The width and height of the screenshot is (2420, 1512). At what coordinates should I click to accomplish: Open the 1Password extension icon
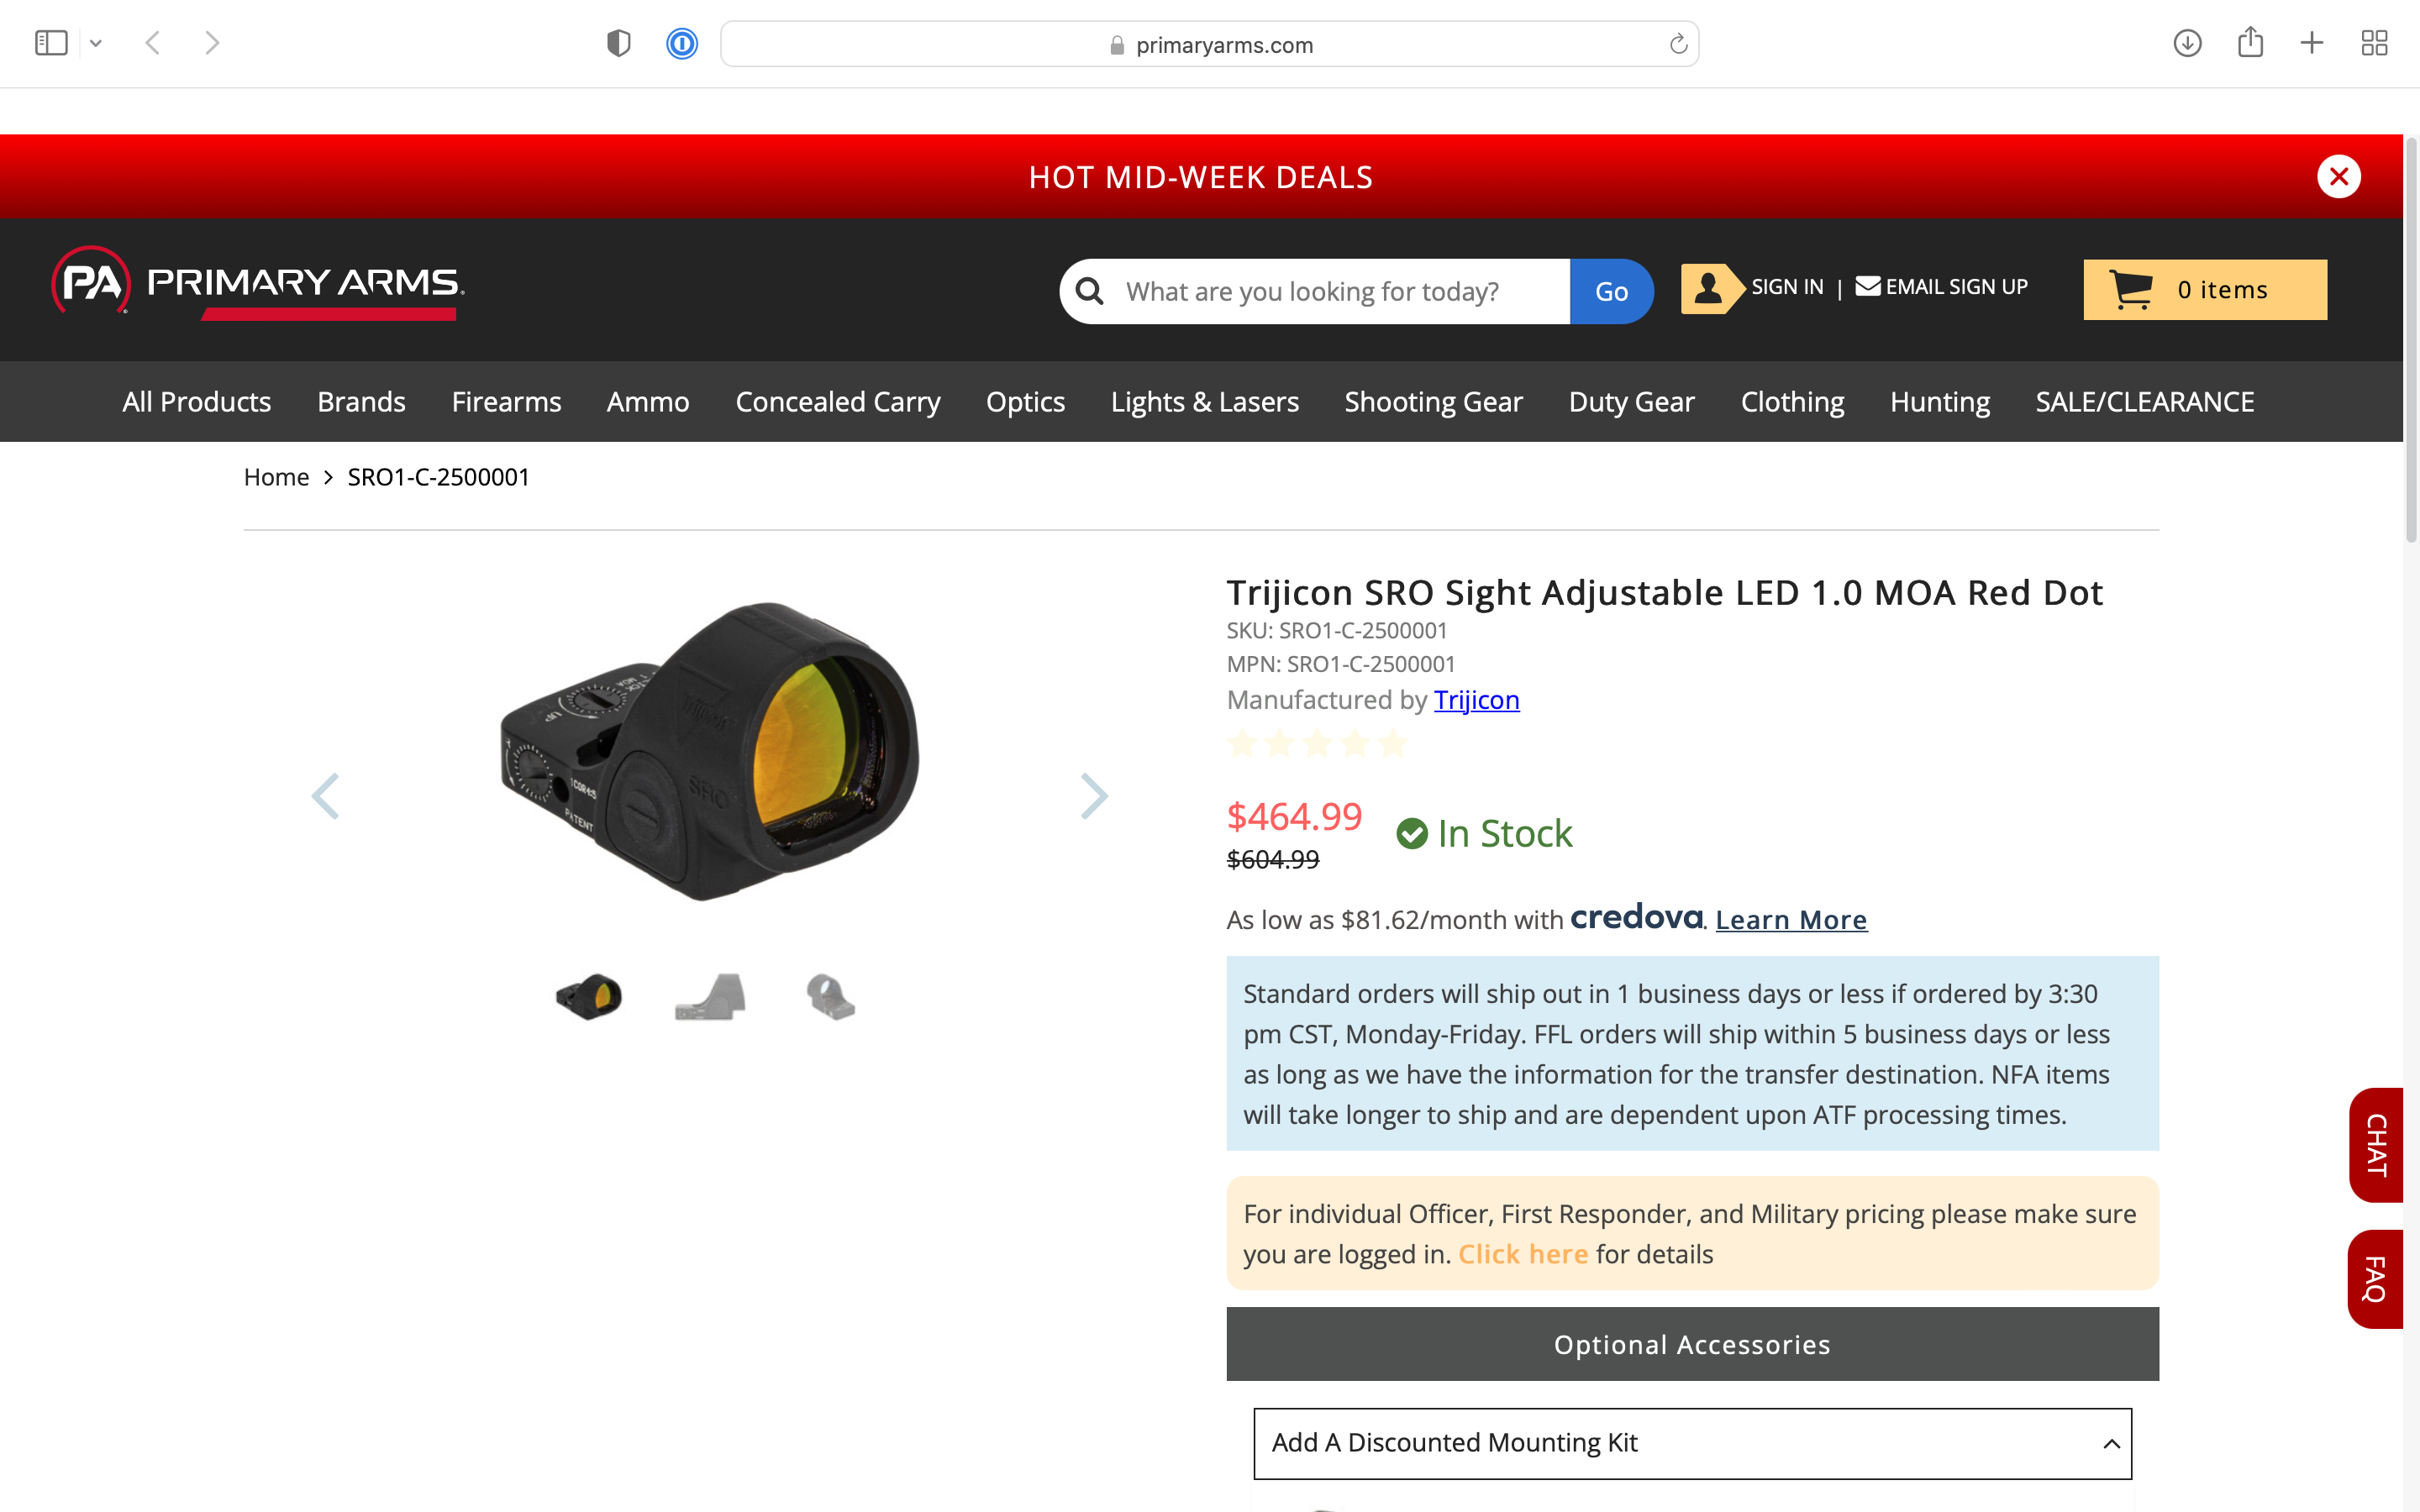point(682,44)
